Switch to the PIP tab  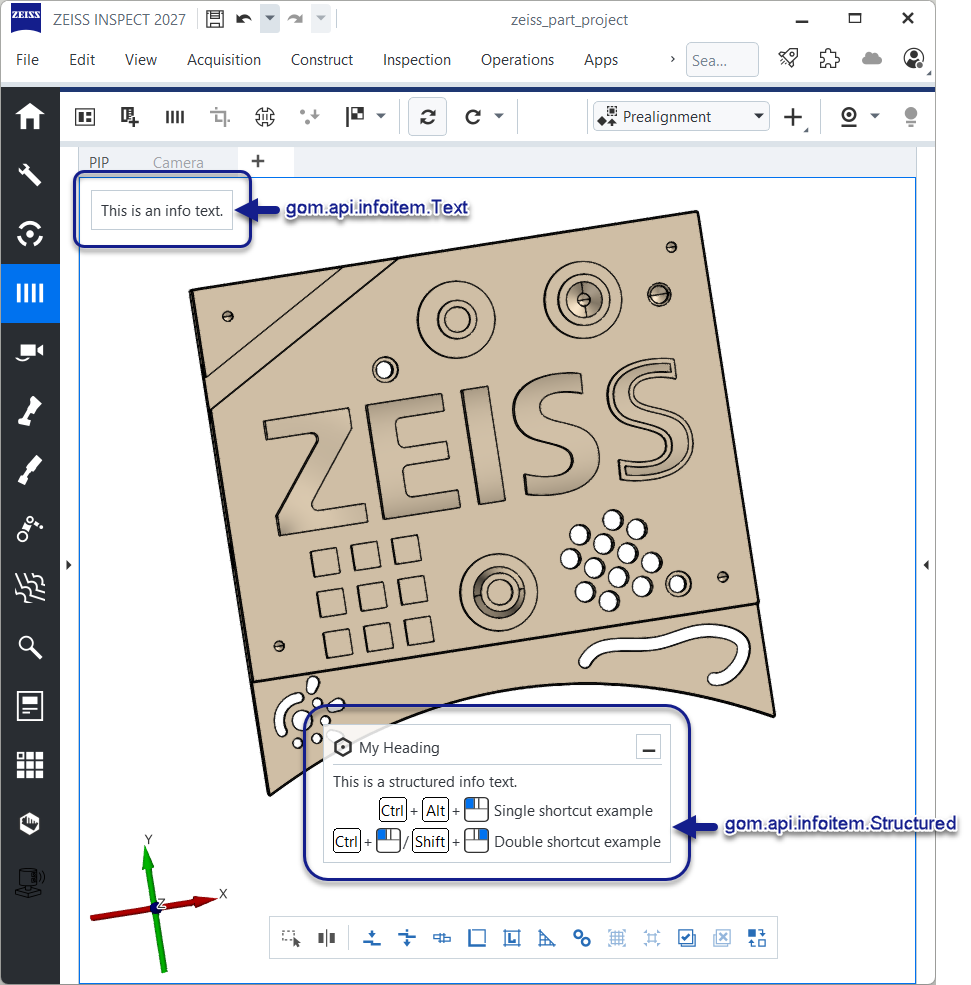(x=99, y=162)
